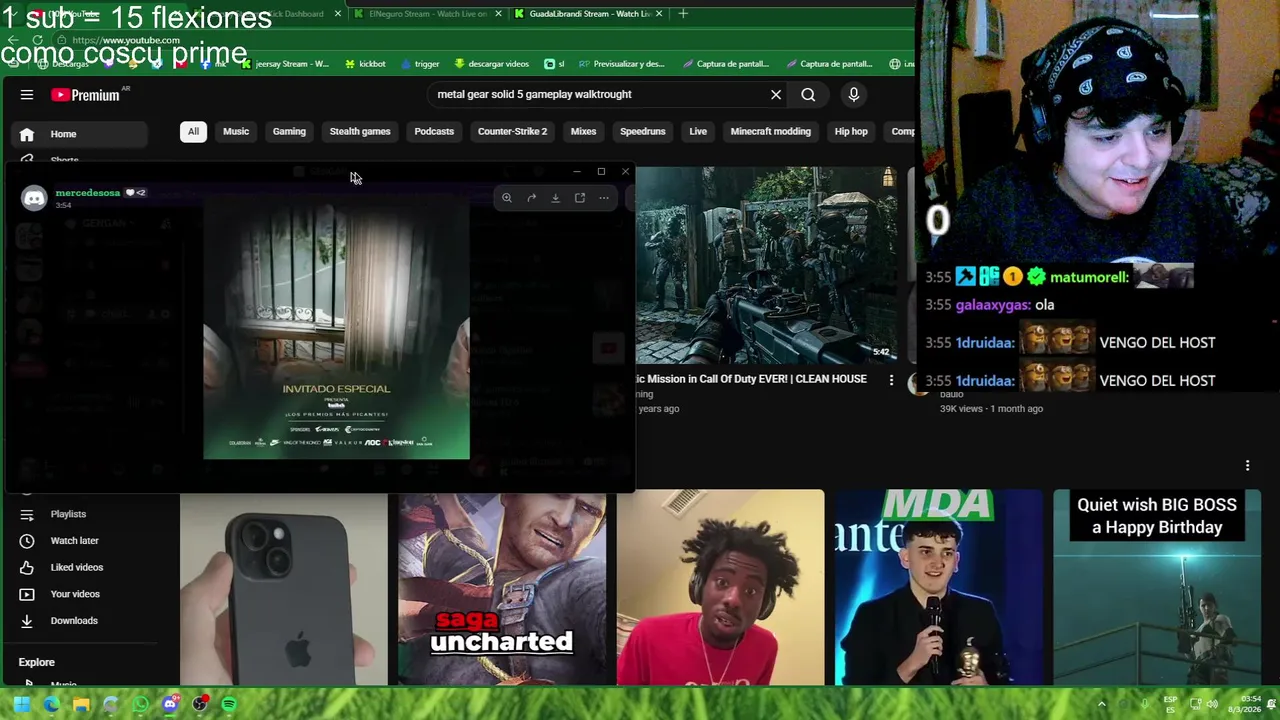
Task: Open options menu for Clean House video
Action: (891, 380)
